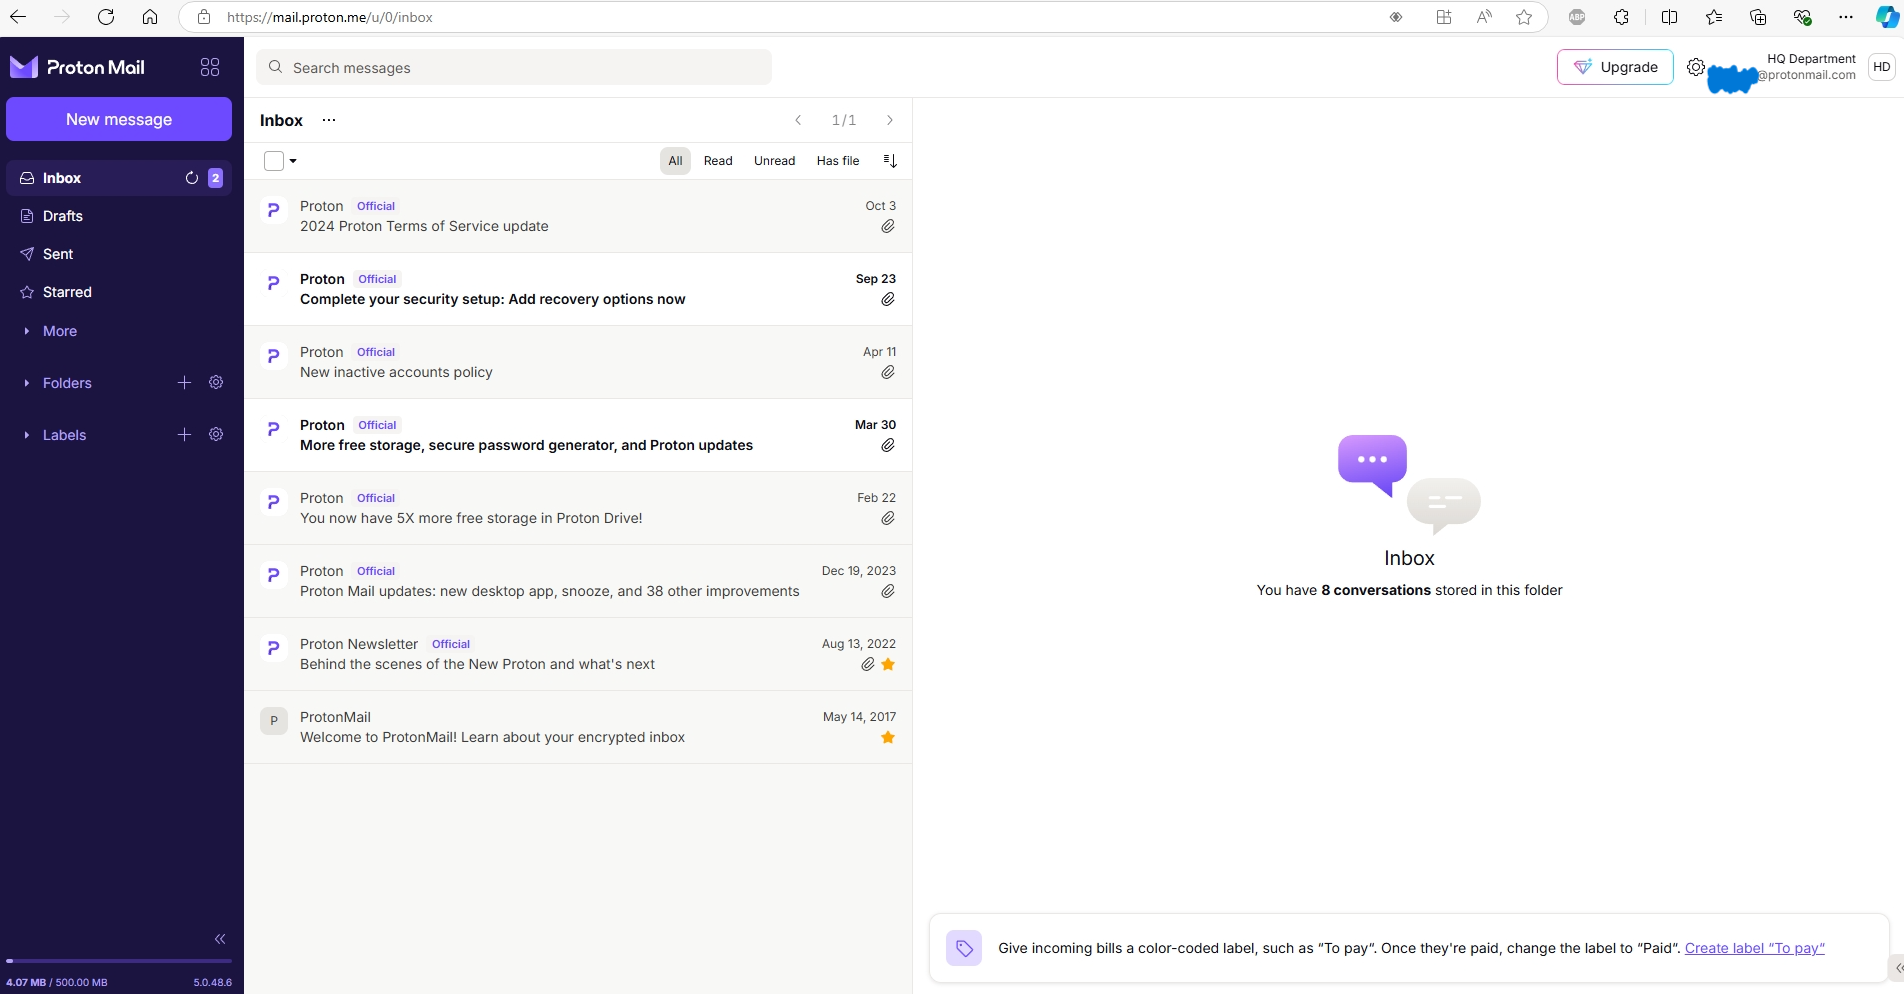Add a new folder with plus icon
The image size is (1904, 994).
pyautogui.click(x=184, y=383)
